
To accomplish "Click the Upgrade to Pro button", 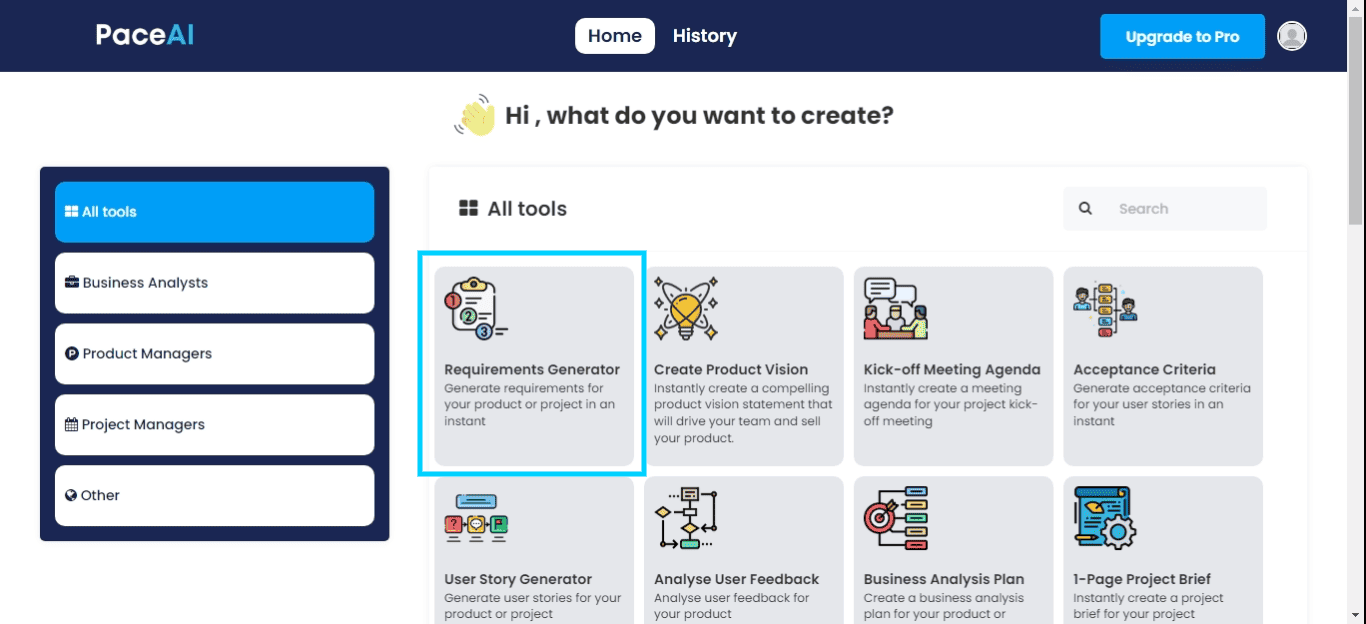I will click(x=1182, y=35).
